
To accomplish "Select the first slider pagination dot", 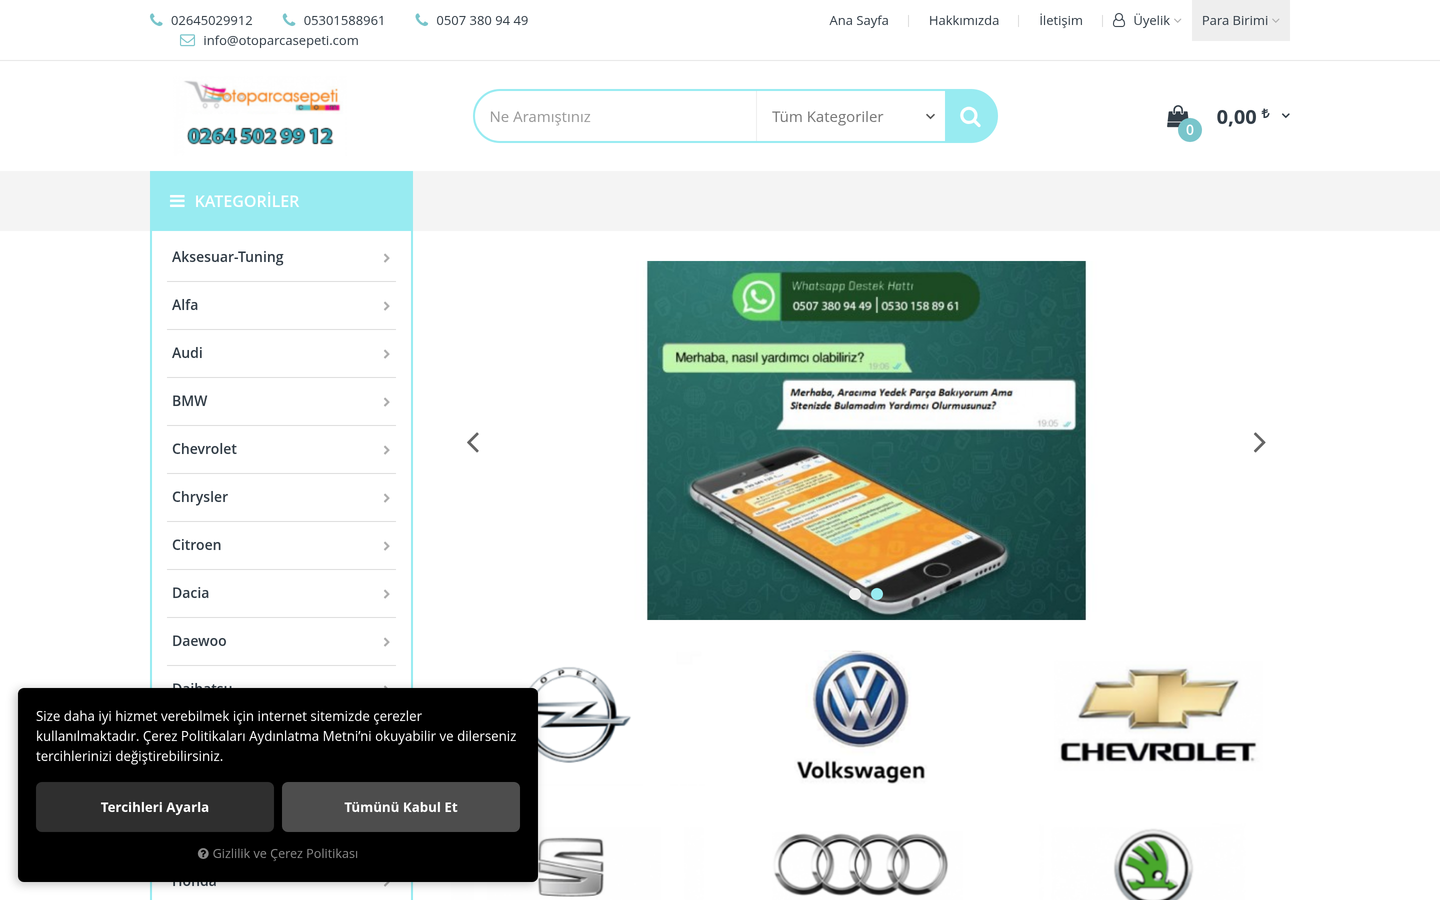I will pyautogui.click(x=855, y=594).
